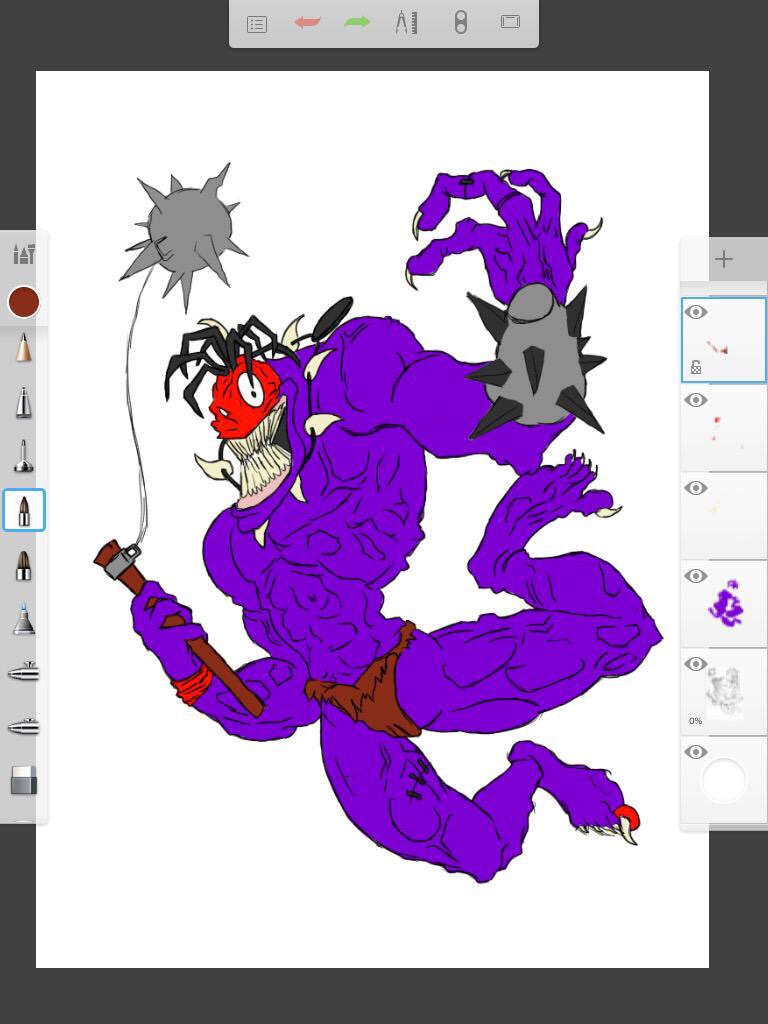Select the highlighted dark bristle brush
This screenshot has height=1024, width=768.
[x=24, y=510]
